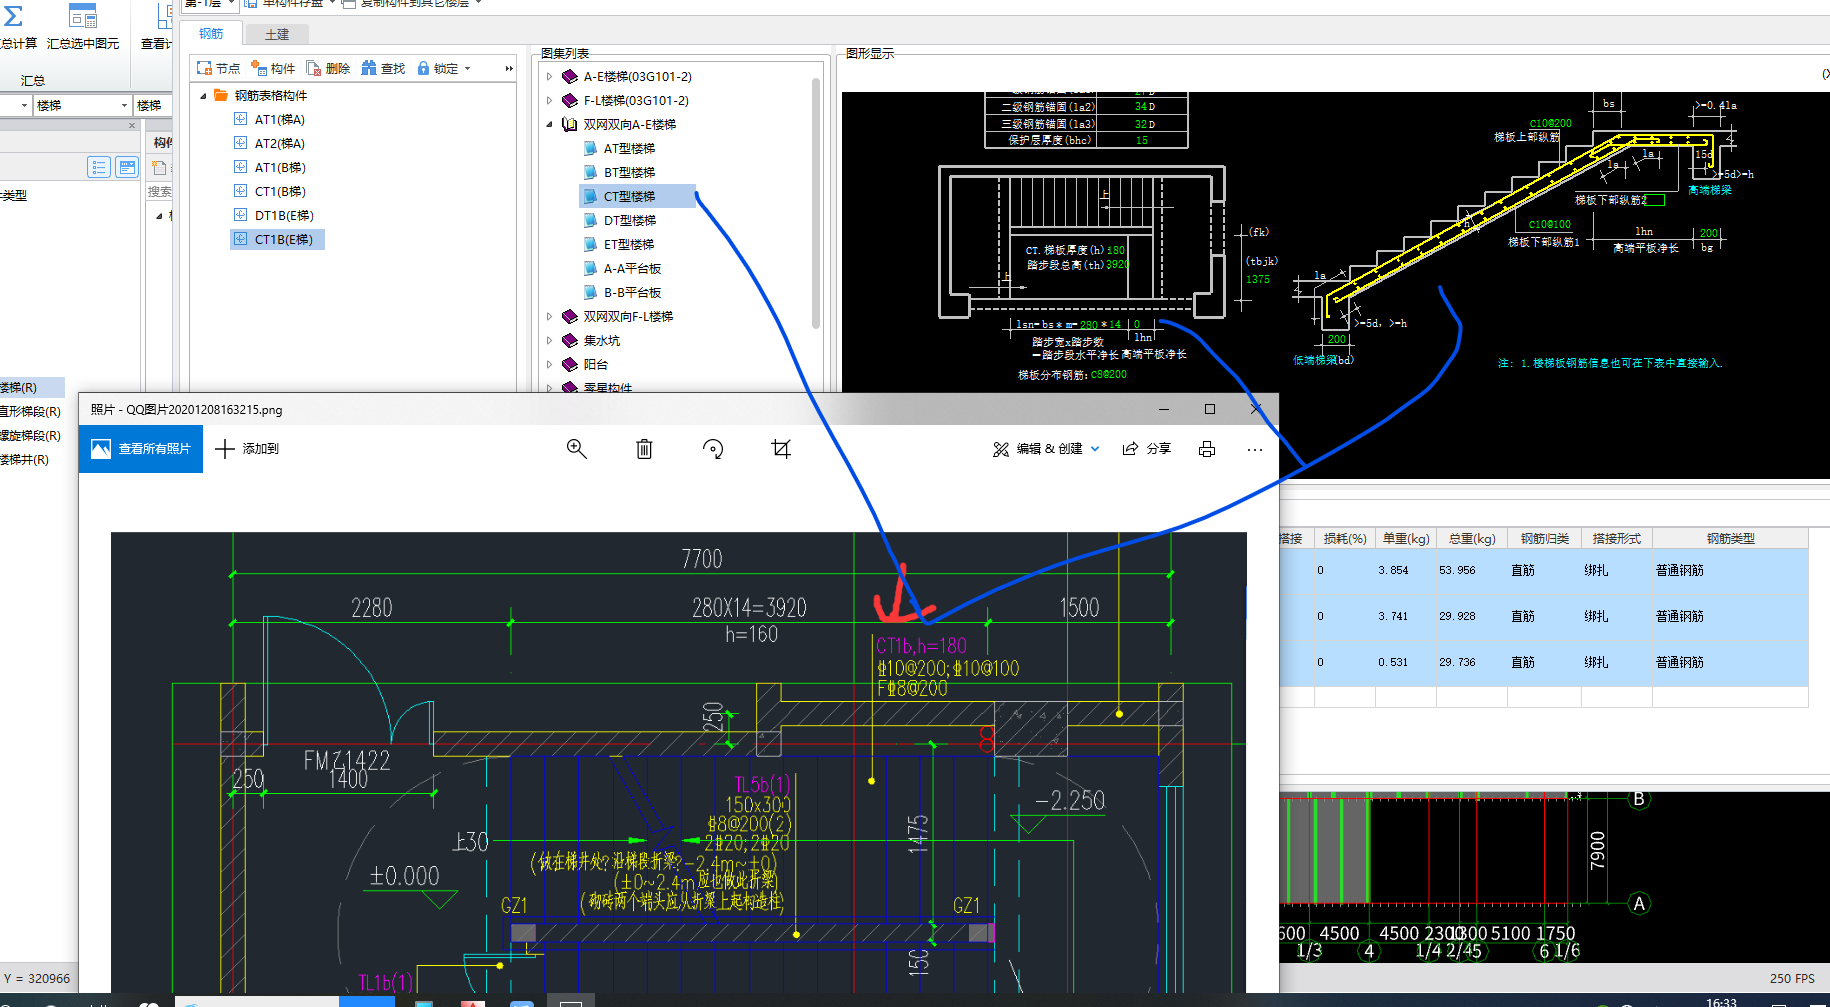Click the print icon in Photos viewer

point(1207,449)
